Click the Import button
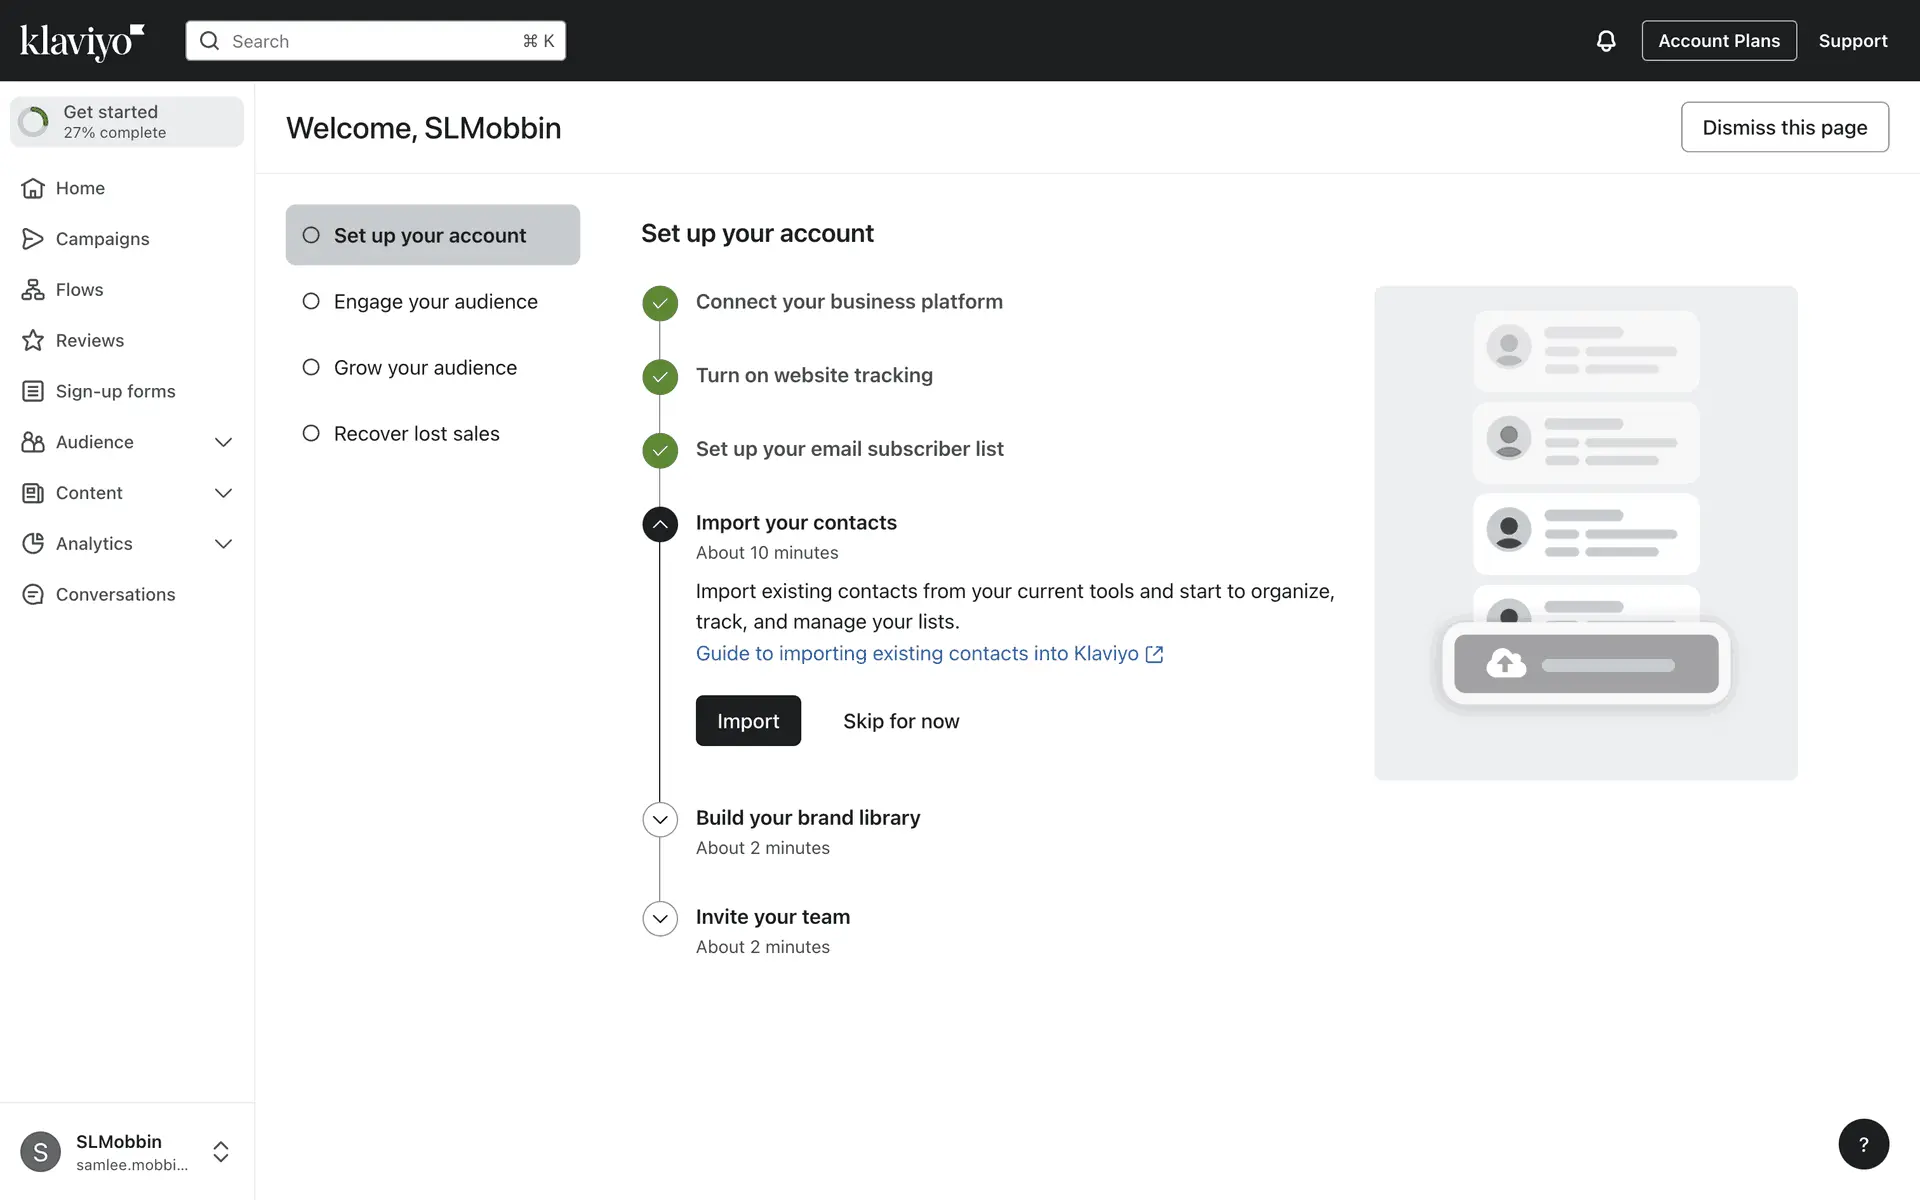The height and width of the screenshot is (1200, 1920). click(748, 721)
